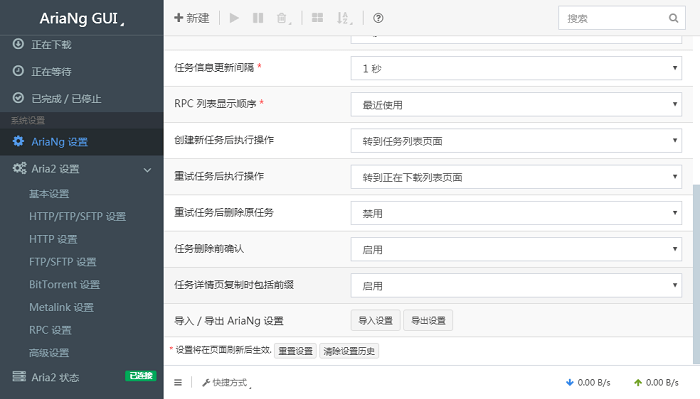Click the Aria2 设置 gears icon
The height and width of the screenshot is (399, 700).
coord(19,168)
